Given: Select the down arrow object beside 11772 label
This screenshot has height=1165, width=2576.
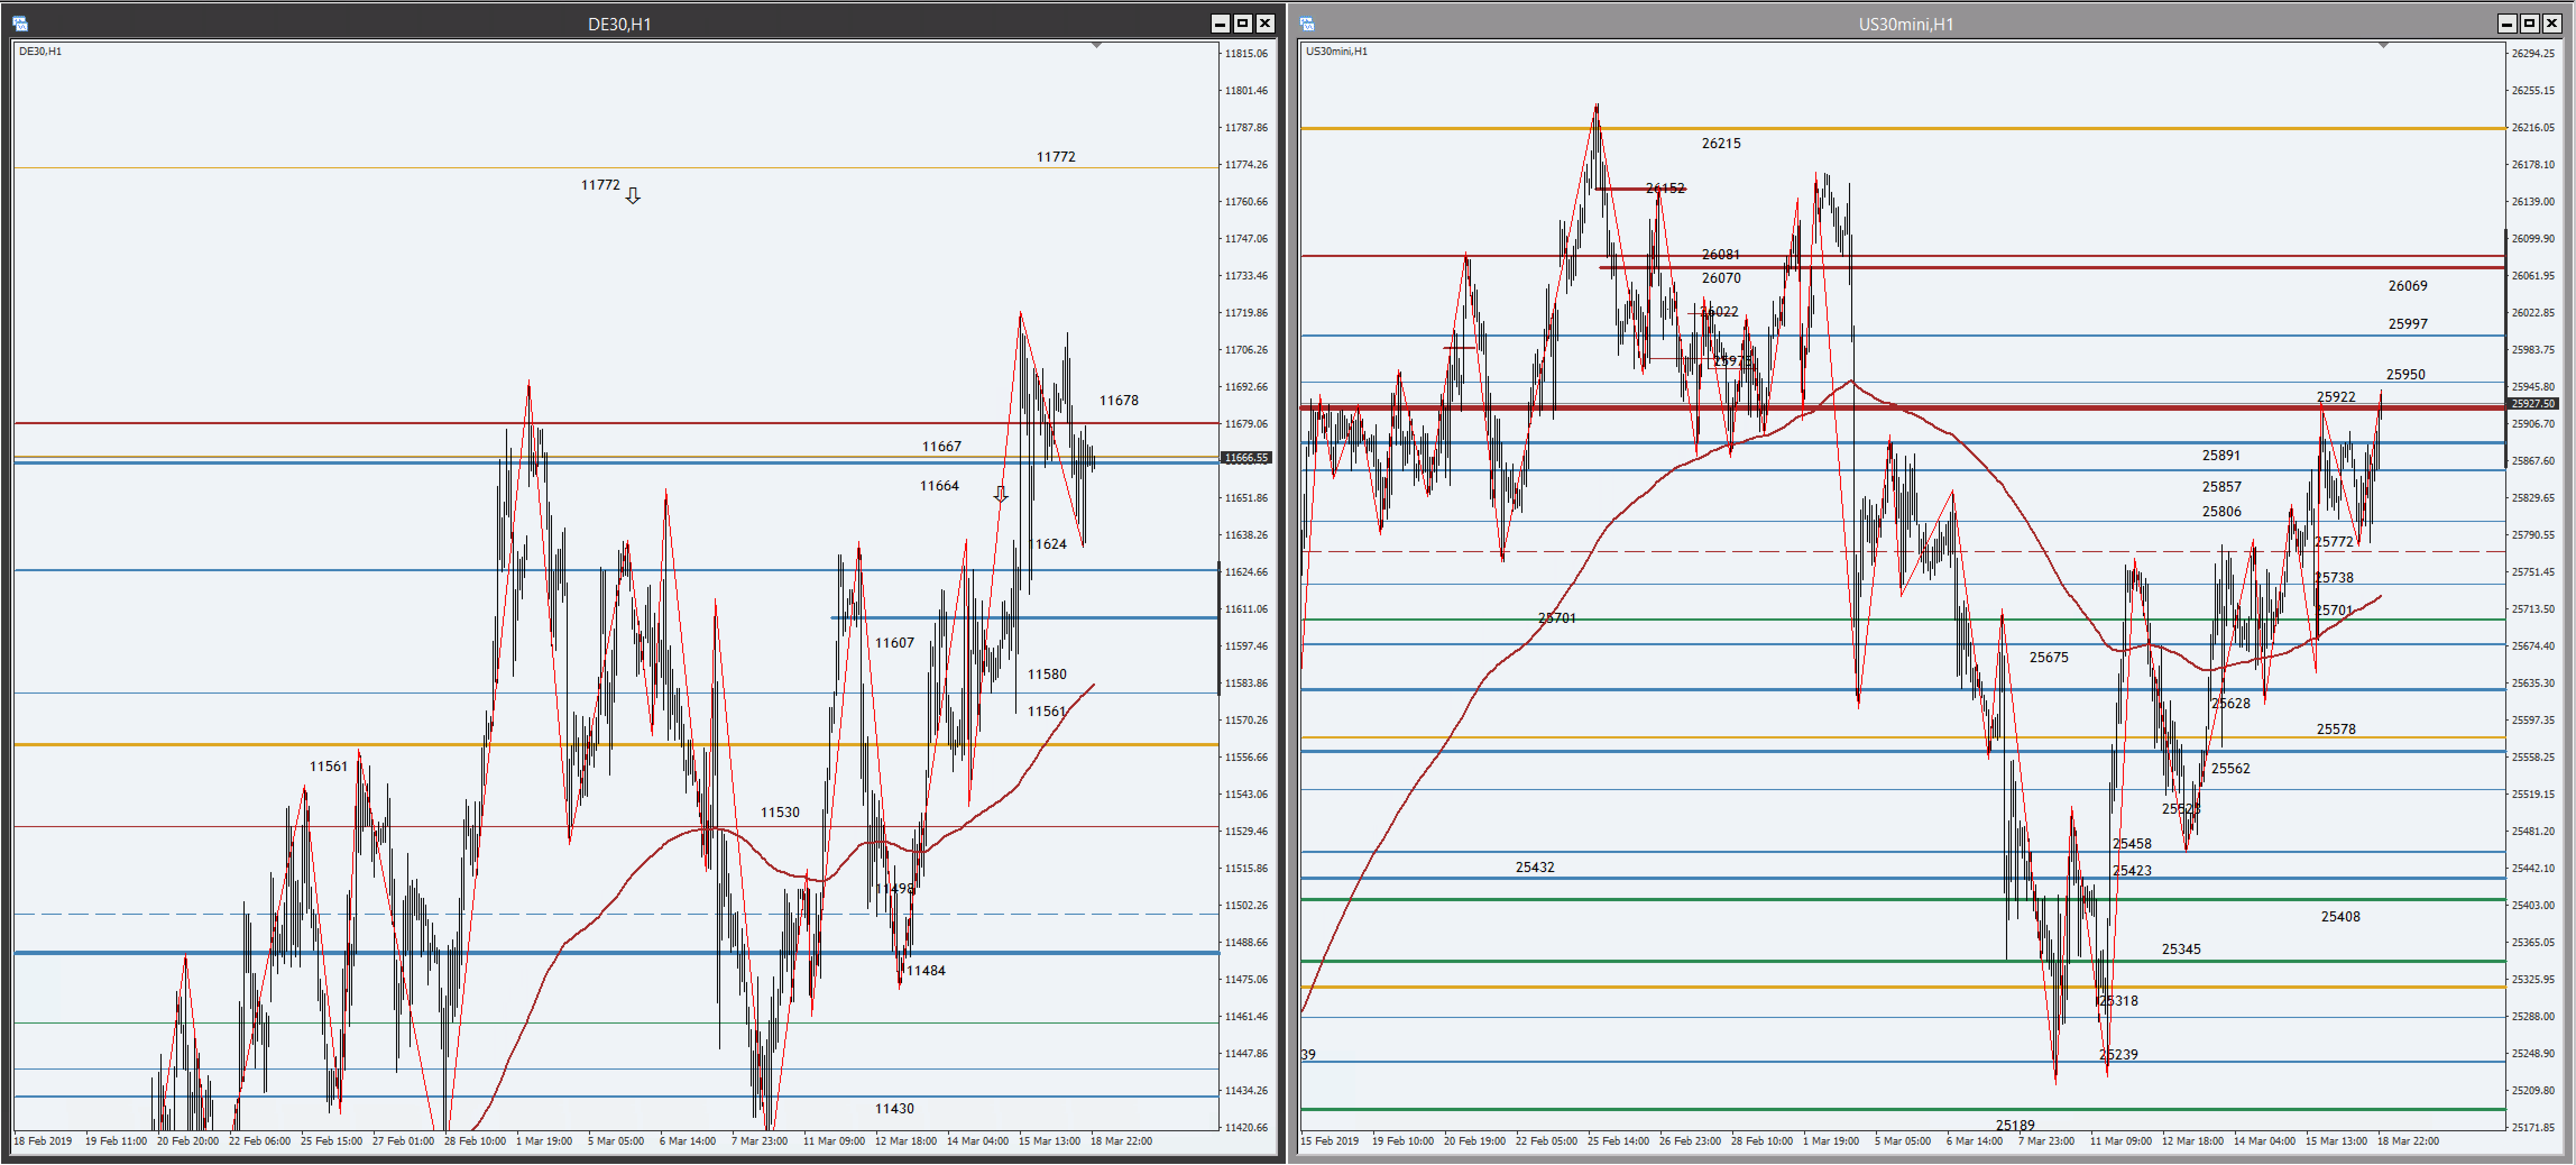Looking at the screenshot, I should (x=633, y=196).
